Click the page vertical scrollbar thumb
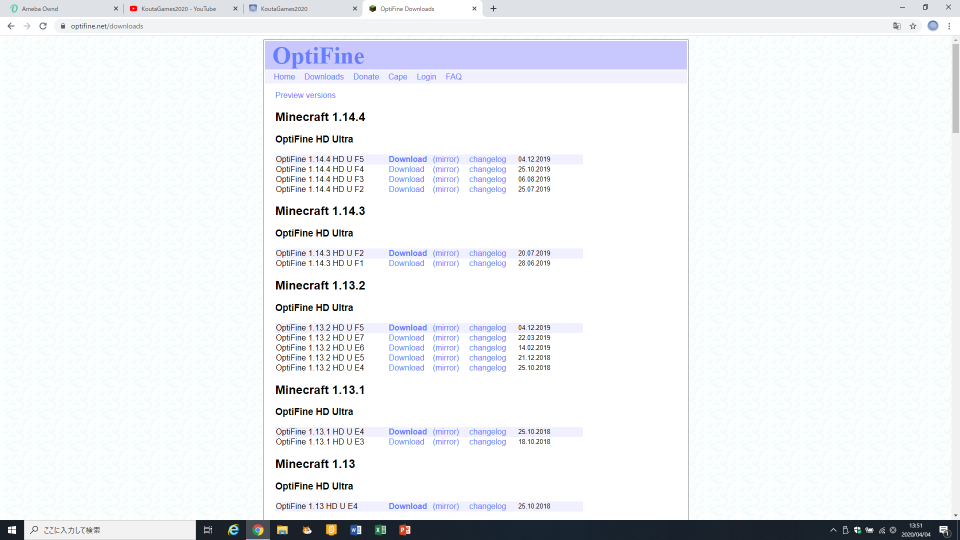Image resolution: width=960 pixels, height=540 pixels. click(x=955, y=88)
